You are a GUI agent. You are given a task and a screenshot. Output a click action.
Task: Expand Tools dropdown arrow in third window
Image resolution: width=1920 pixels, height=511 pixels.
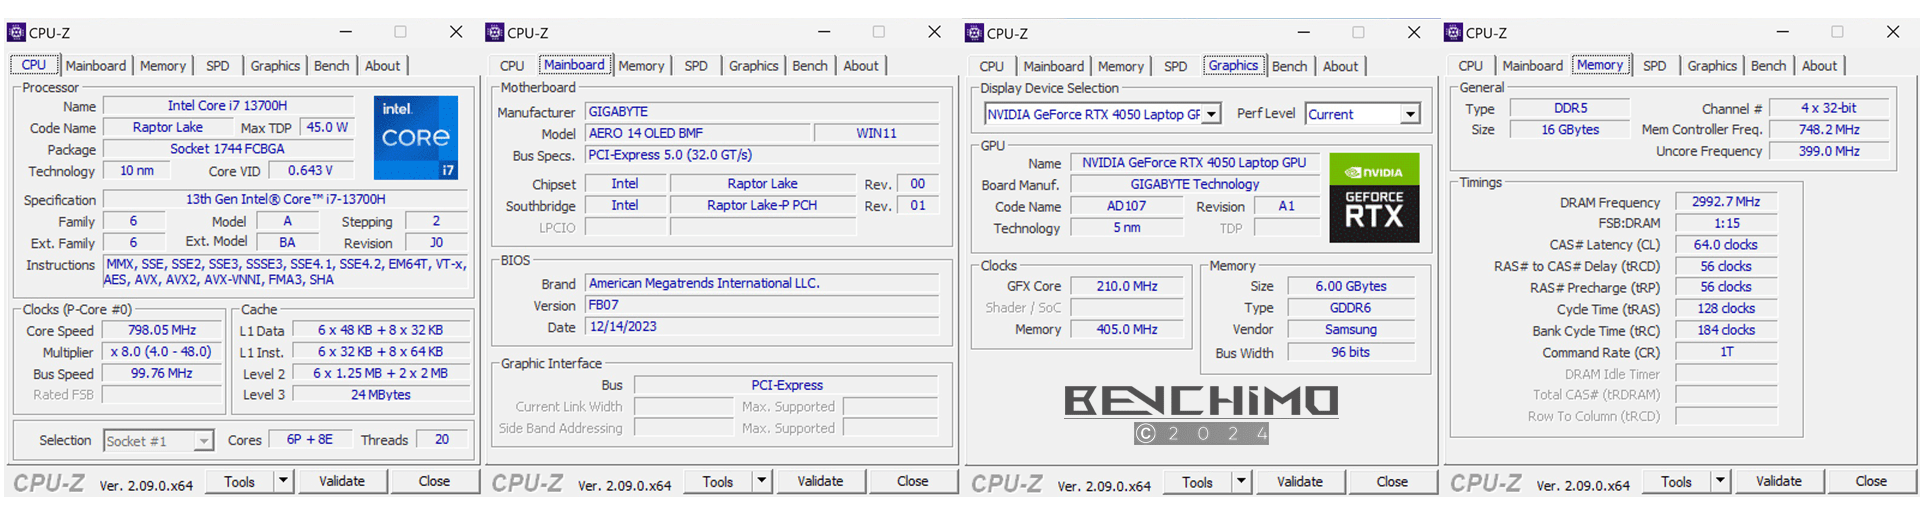(1241, 482)
